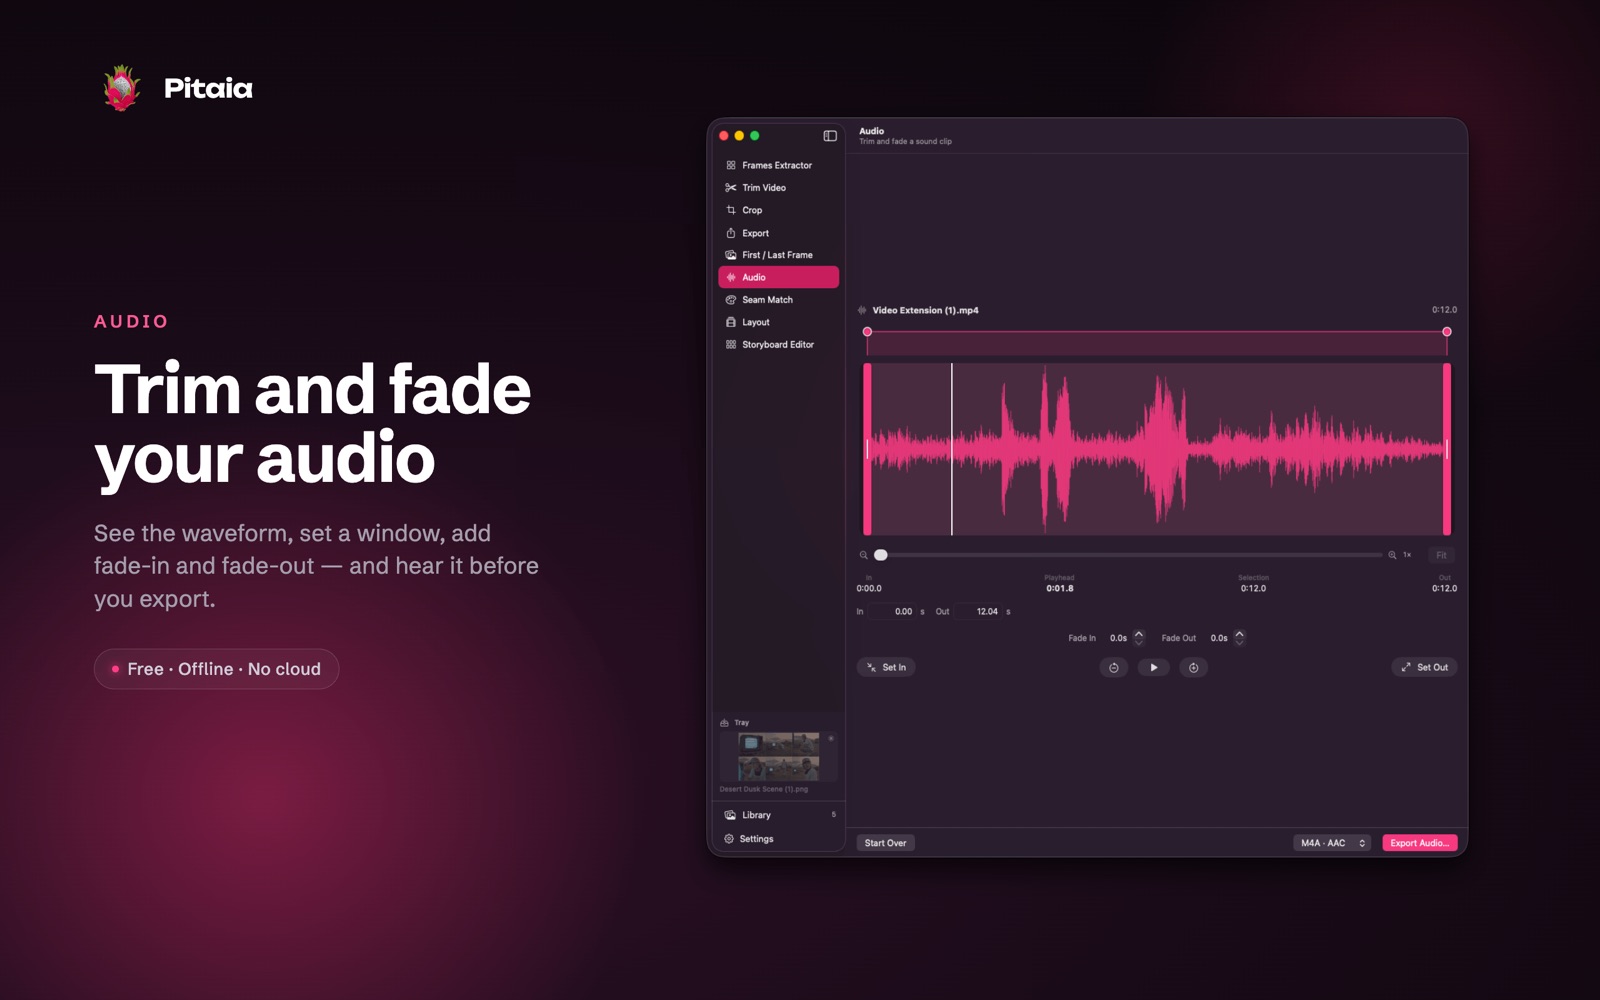Screen dimensions: 1600x1000
Task: Open the M4A · AAC format dropdown
Action: coord(1332,843)
